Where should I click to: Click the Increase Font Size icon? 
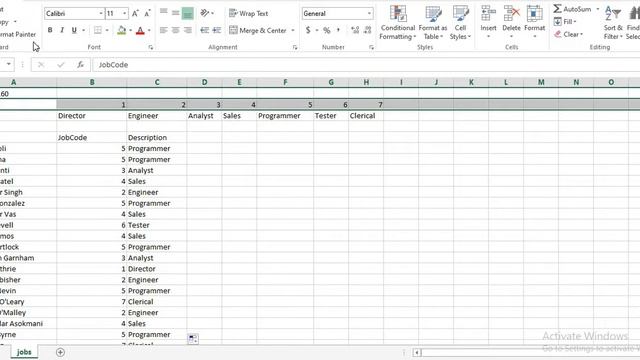[135, 13]
